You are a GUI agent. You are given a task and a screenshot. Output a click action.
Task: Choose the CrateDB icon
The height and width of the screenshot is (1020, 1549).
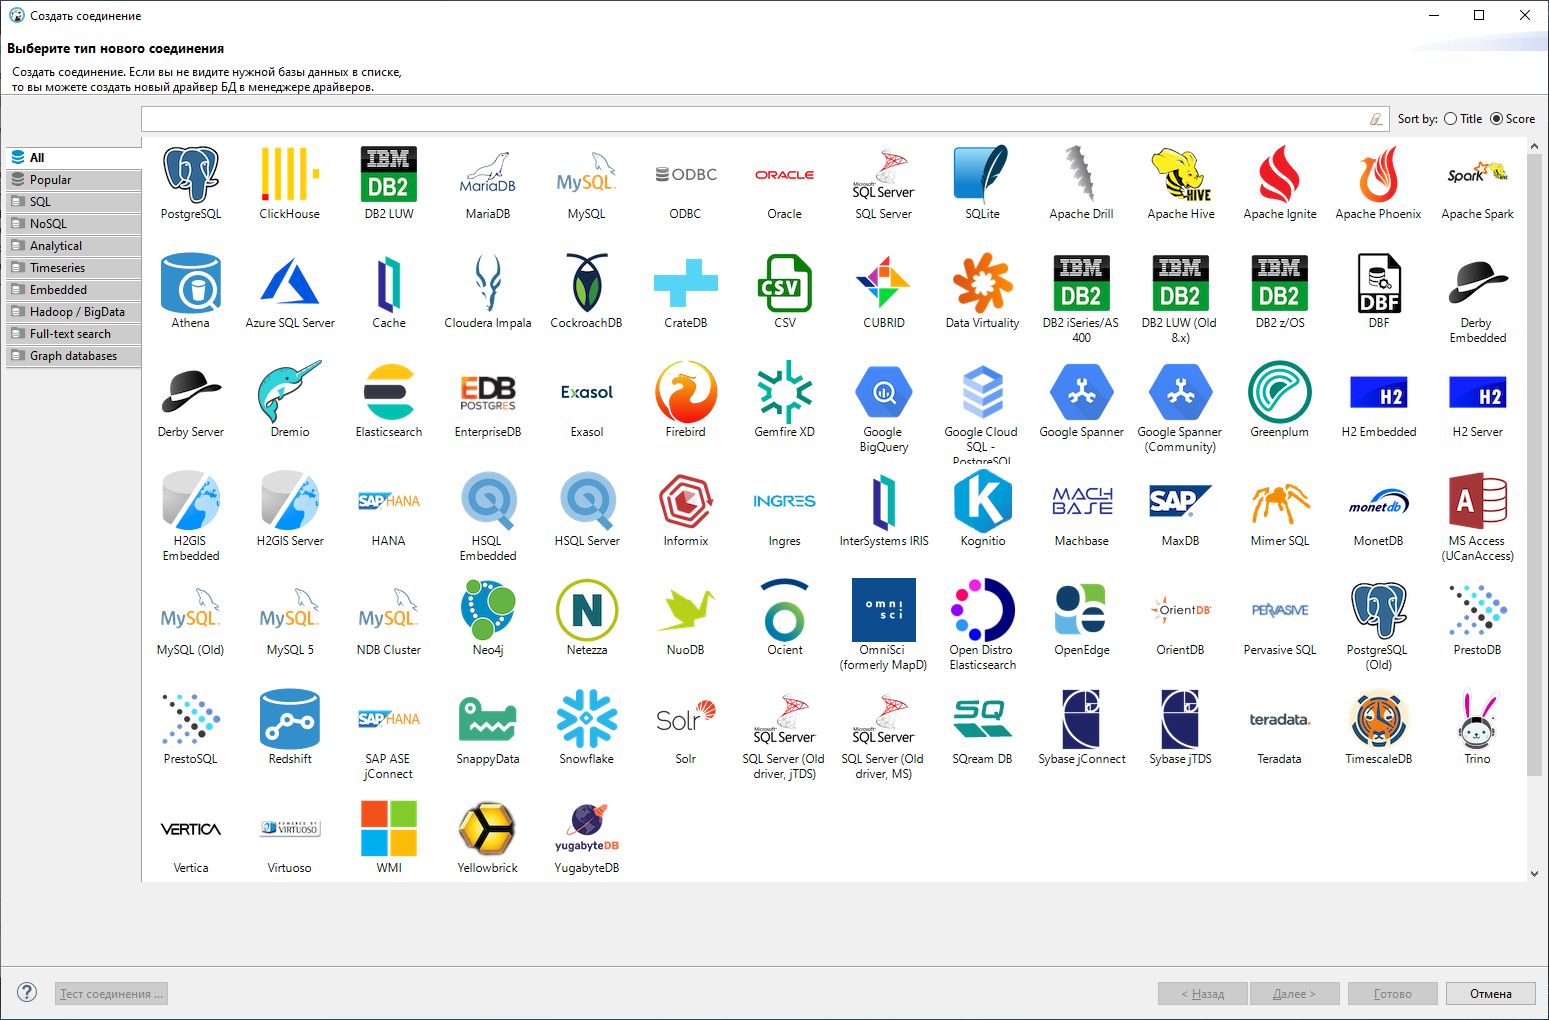pyautogui.click(x=686, y=284)
